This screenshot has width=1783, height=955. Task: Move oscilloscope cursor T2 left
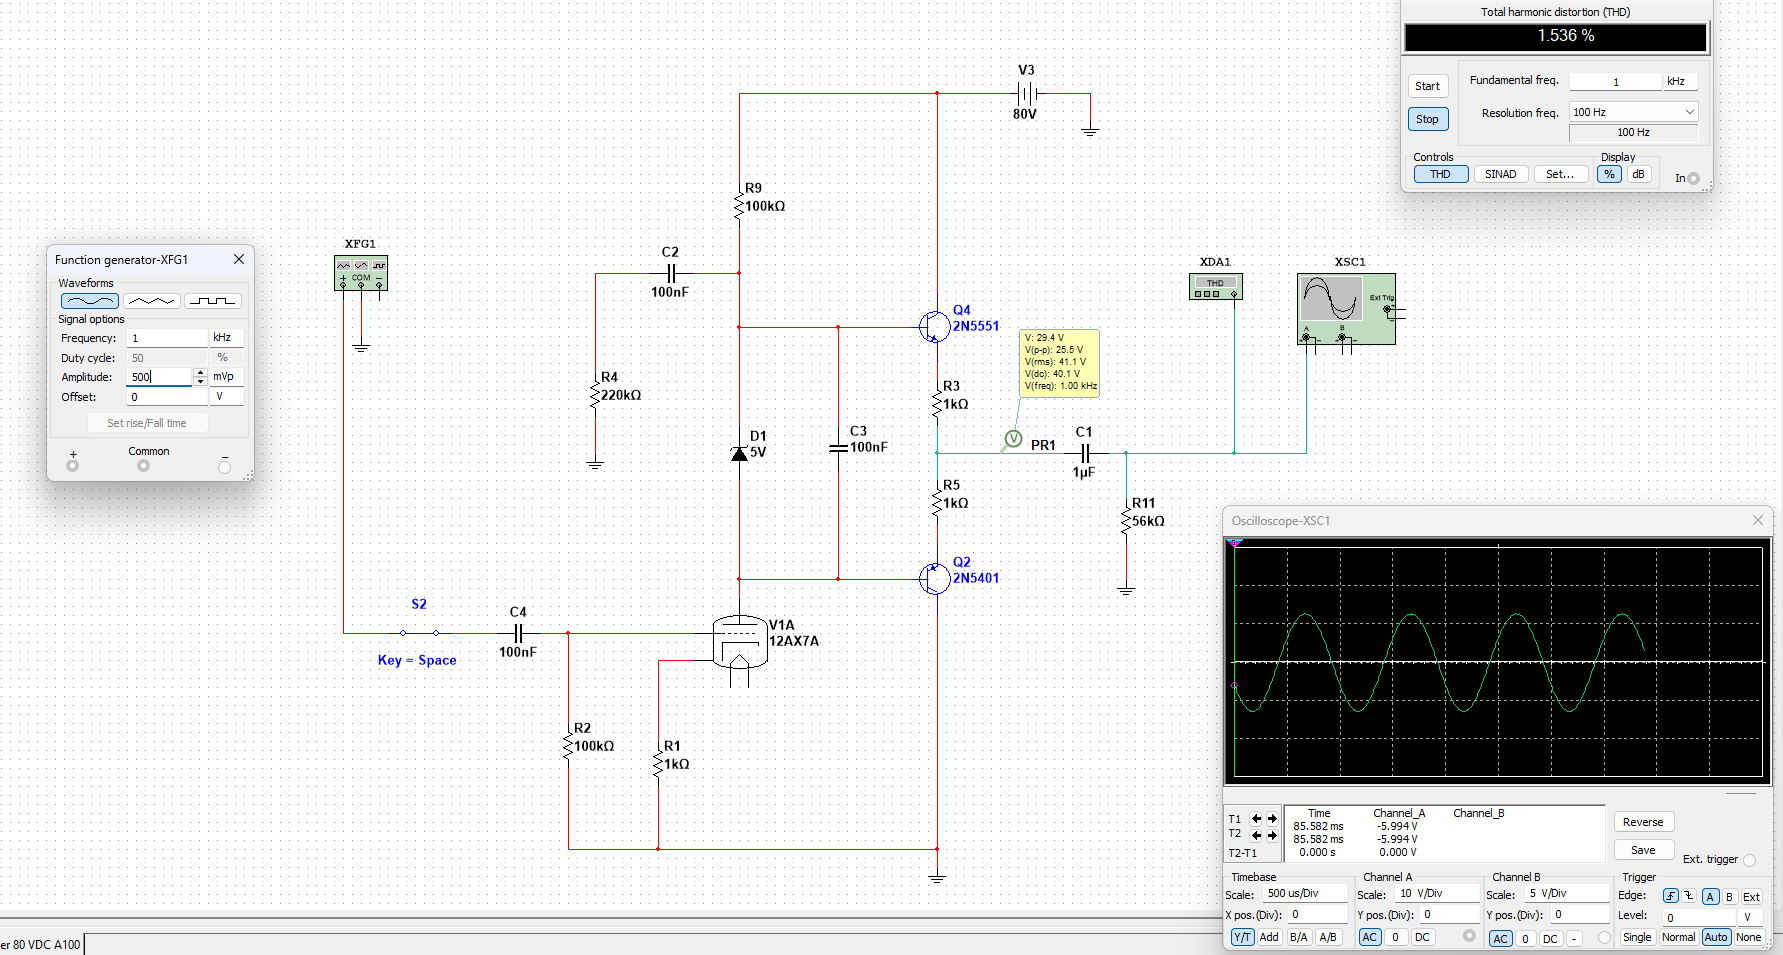coord(1256,835)
